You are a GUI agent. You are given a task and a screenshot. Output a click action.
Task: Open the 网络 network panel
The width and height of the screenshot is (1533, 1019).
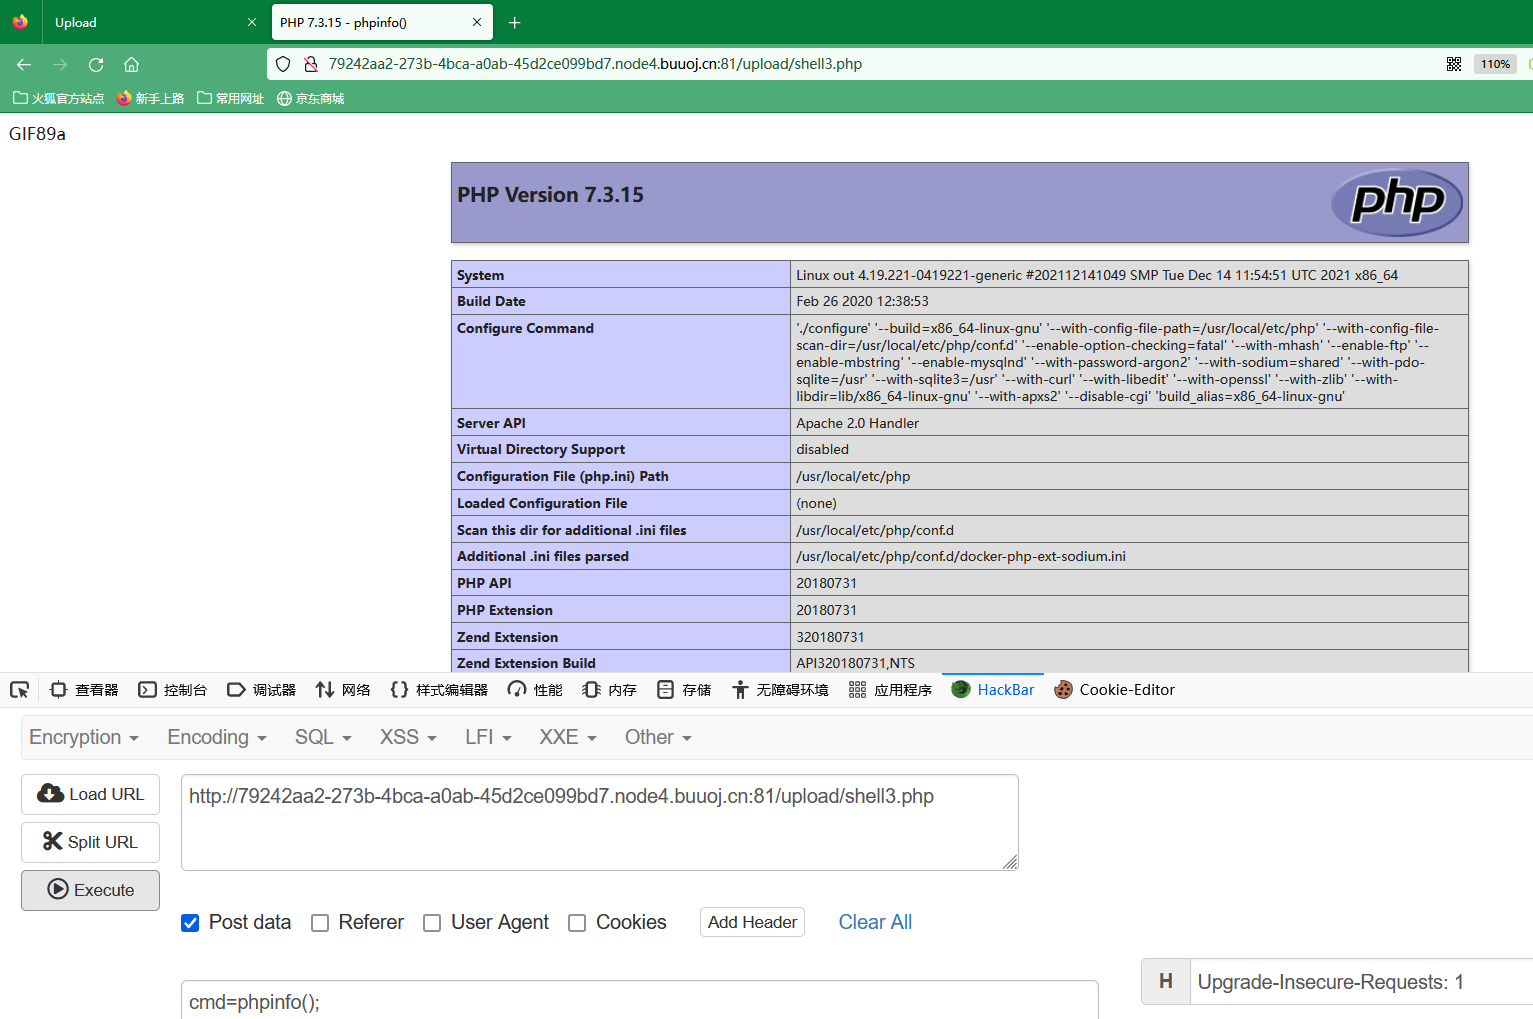click(x=343, y=690)
